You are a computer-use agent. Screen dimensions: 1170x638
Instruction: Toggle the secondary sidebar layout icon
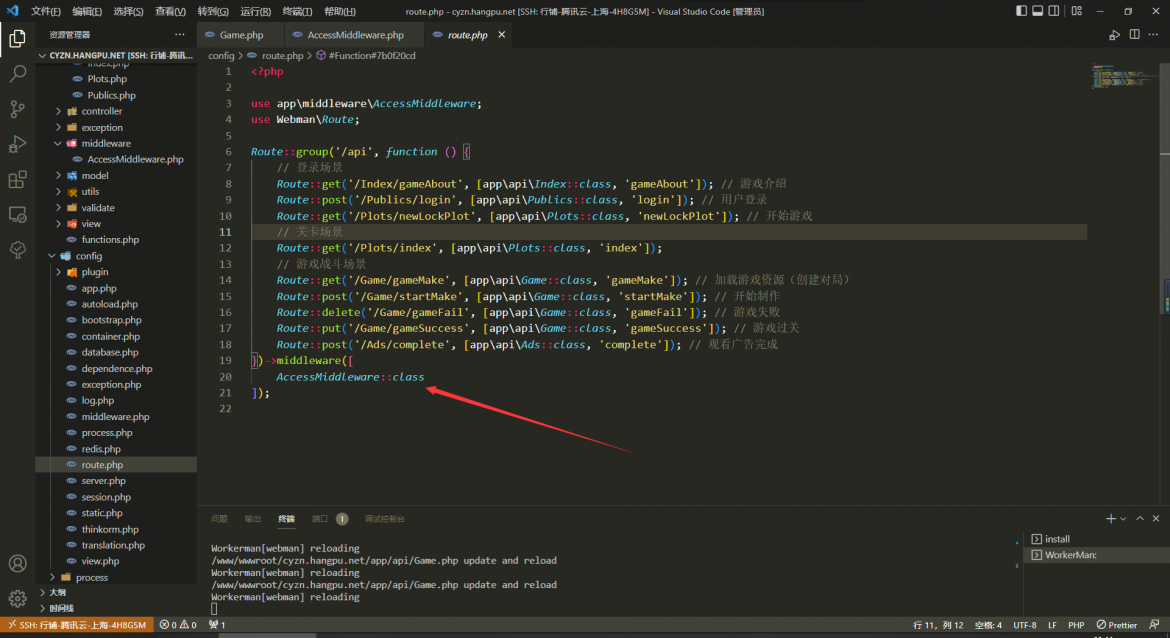coord(1054,11)
